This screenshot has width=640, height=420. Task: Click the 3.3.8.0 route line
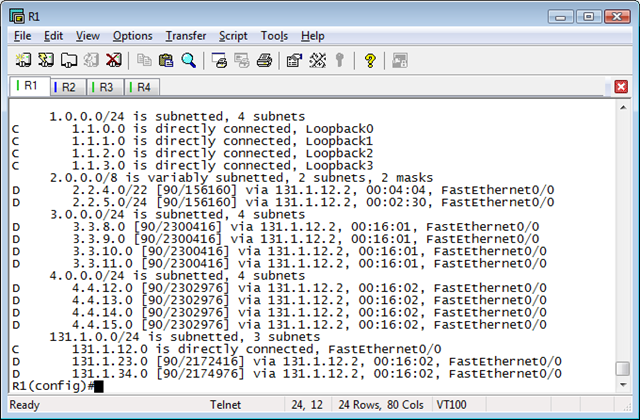click(276, 227)
